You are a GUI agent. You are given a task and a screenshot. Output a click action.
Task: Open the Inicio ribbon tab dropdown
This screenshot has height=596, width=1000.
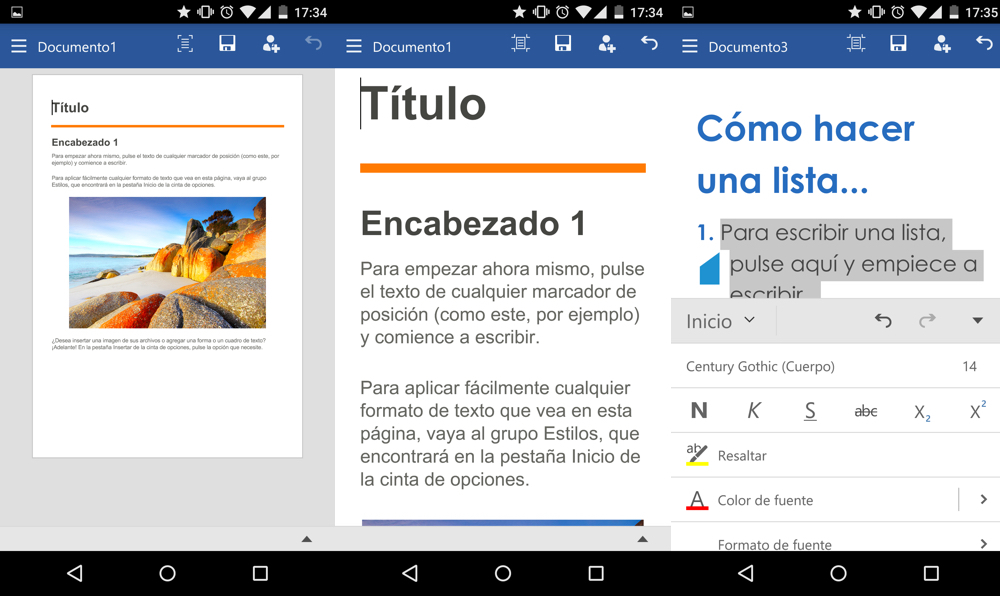click(721, 321)
